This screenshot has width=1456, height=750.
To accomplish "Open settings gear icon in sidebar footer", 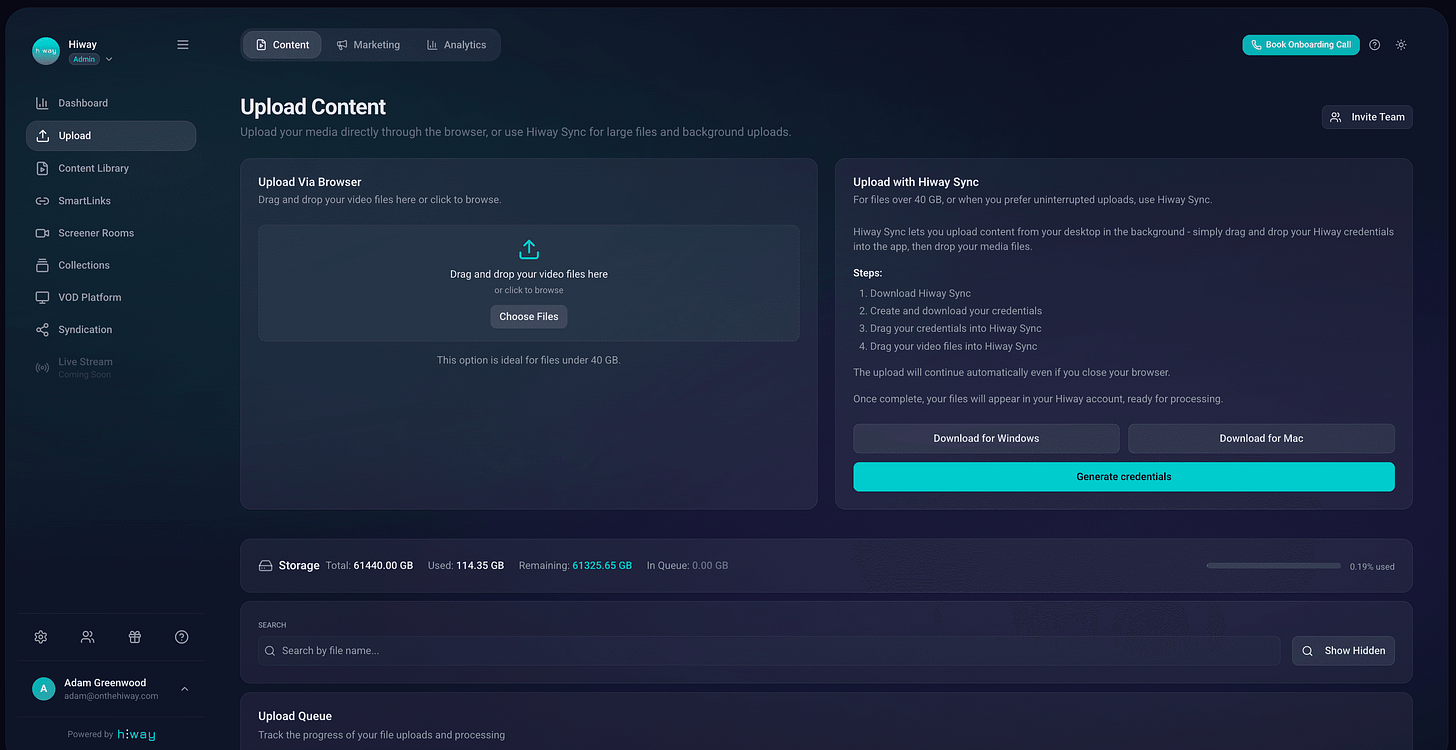I will [41, 637].
